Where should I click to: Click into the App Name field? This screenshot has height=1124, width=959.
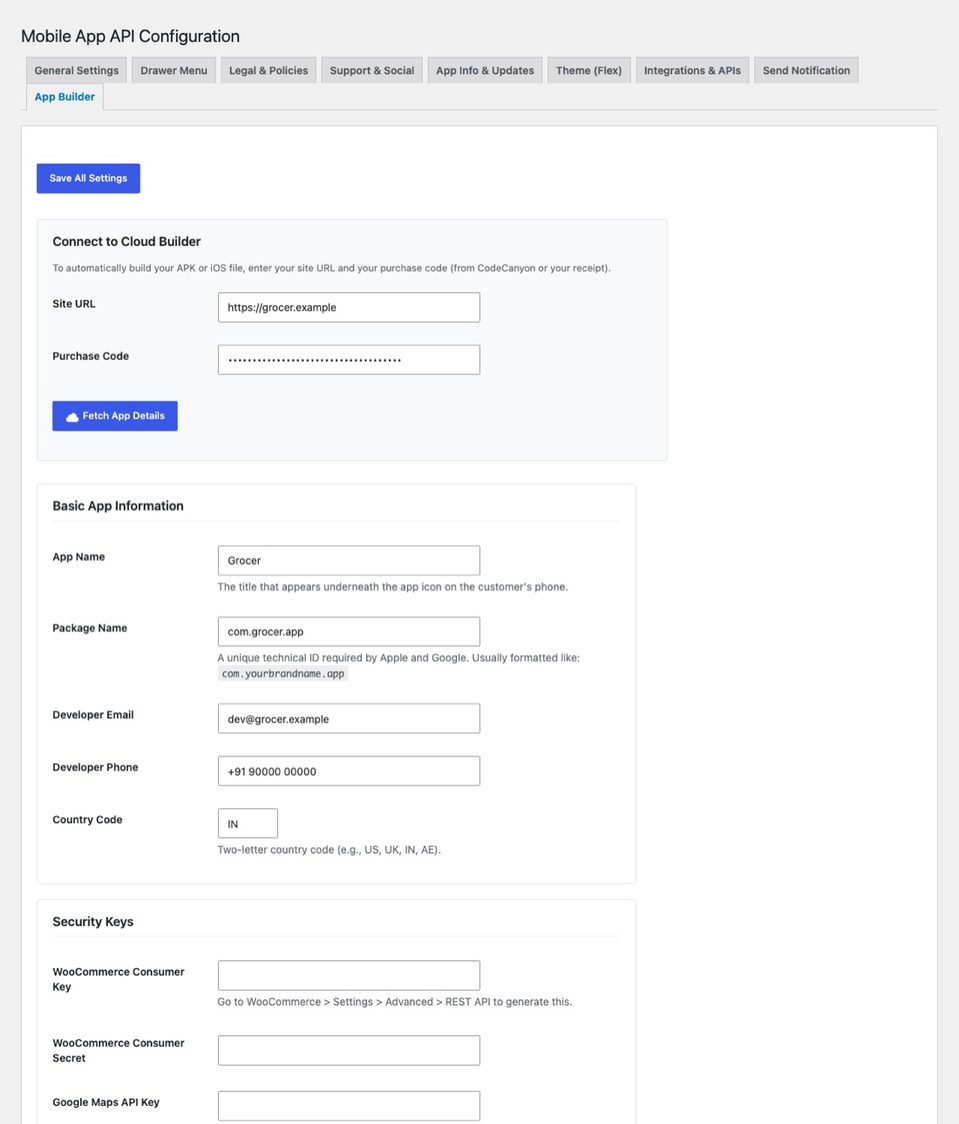349,561
